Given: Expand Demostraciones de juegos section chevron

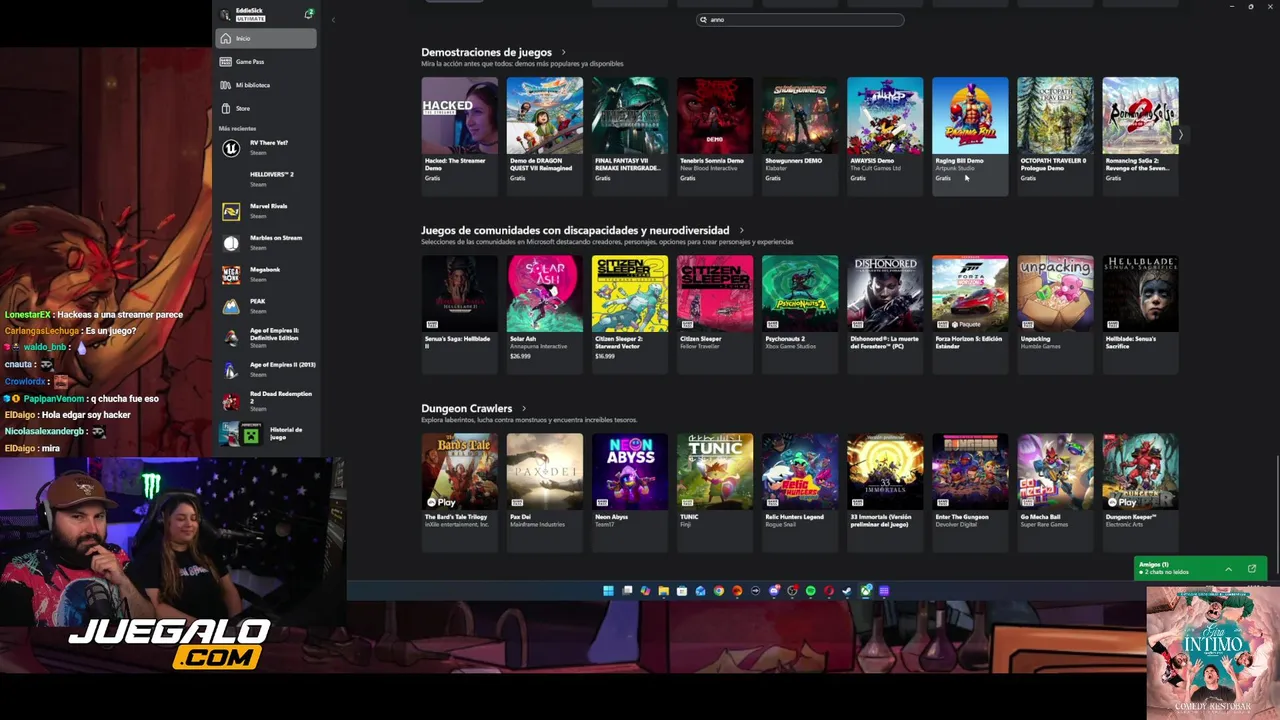Looking at the screenshot, I should pyautogui.click(x=563, y=52).
